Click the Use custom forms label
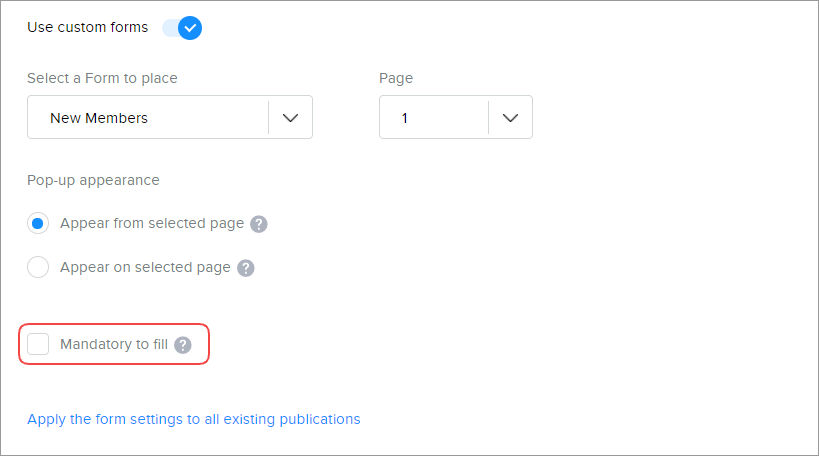The height and width of the screenshot is (456, 819). (x=88, y=28)
